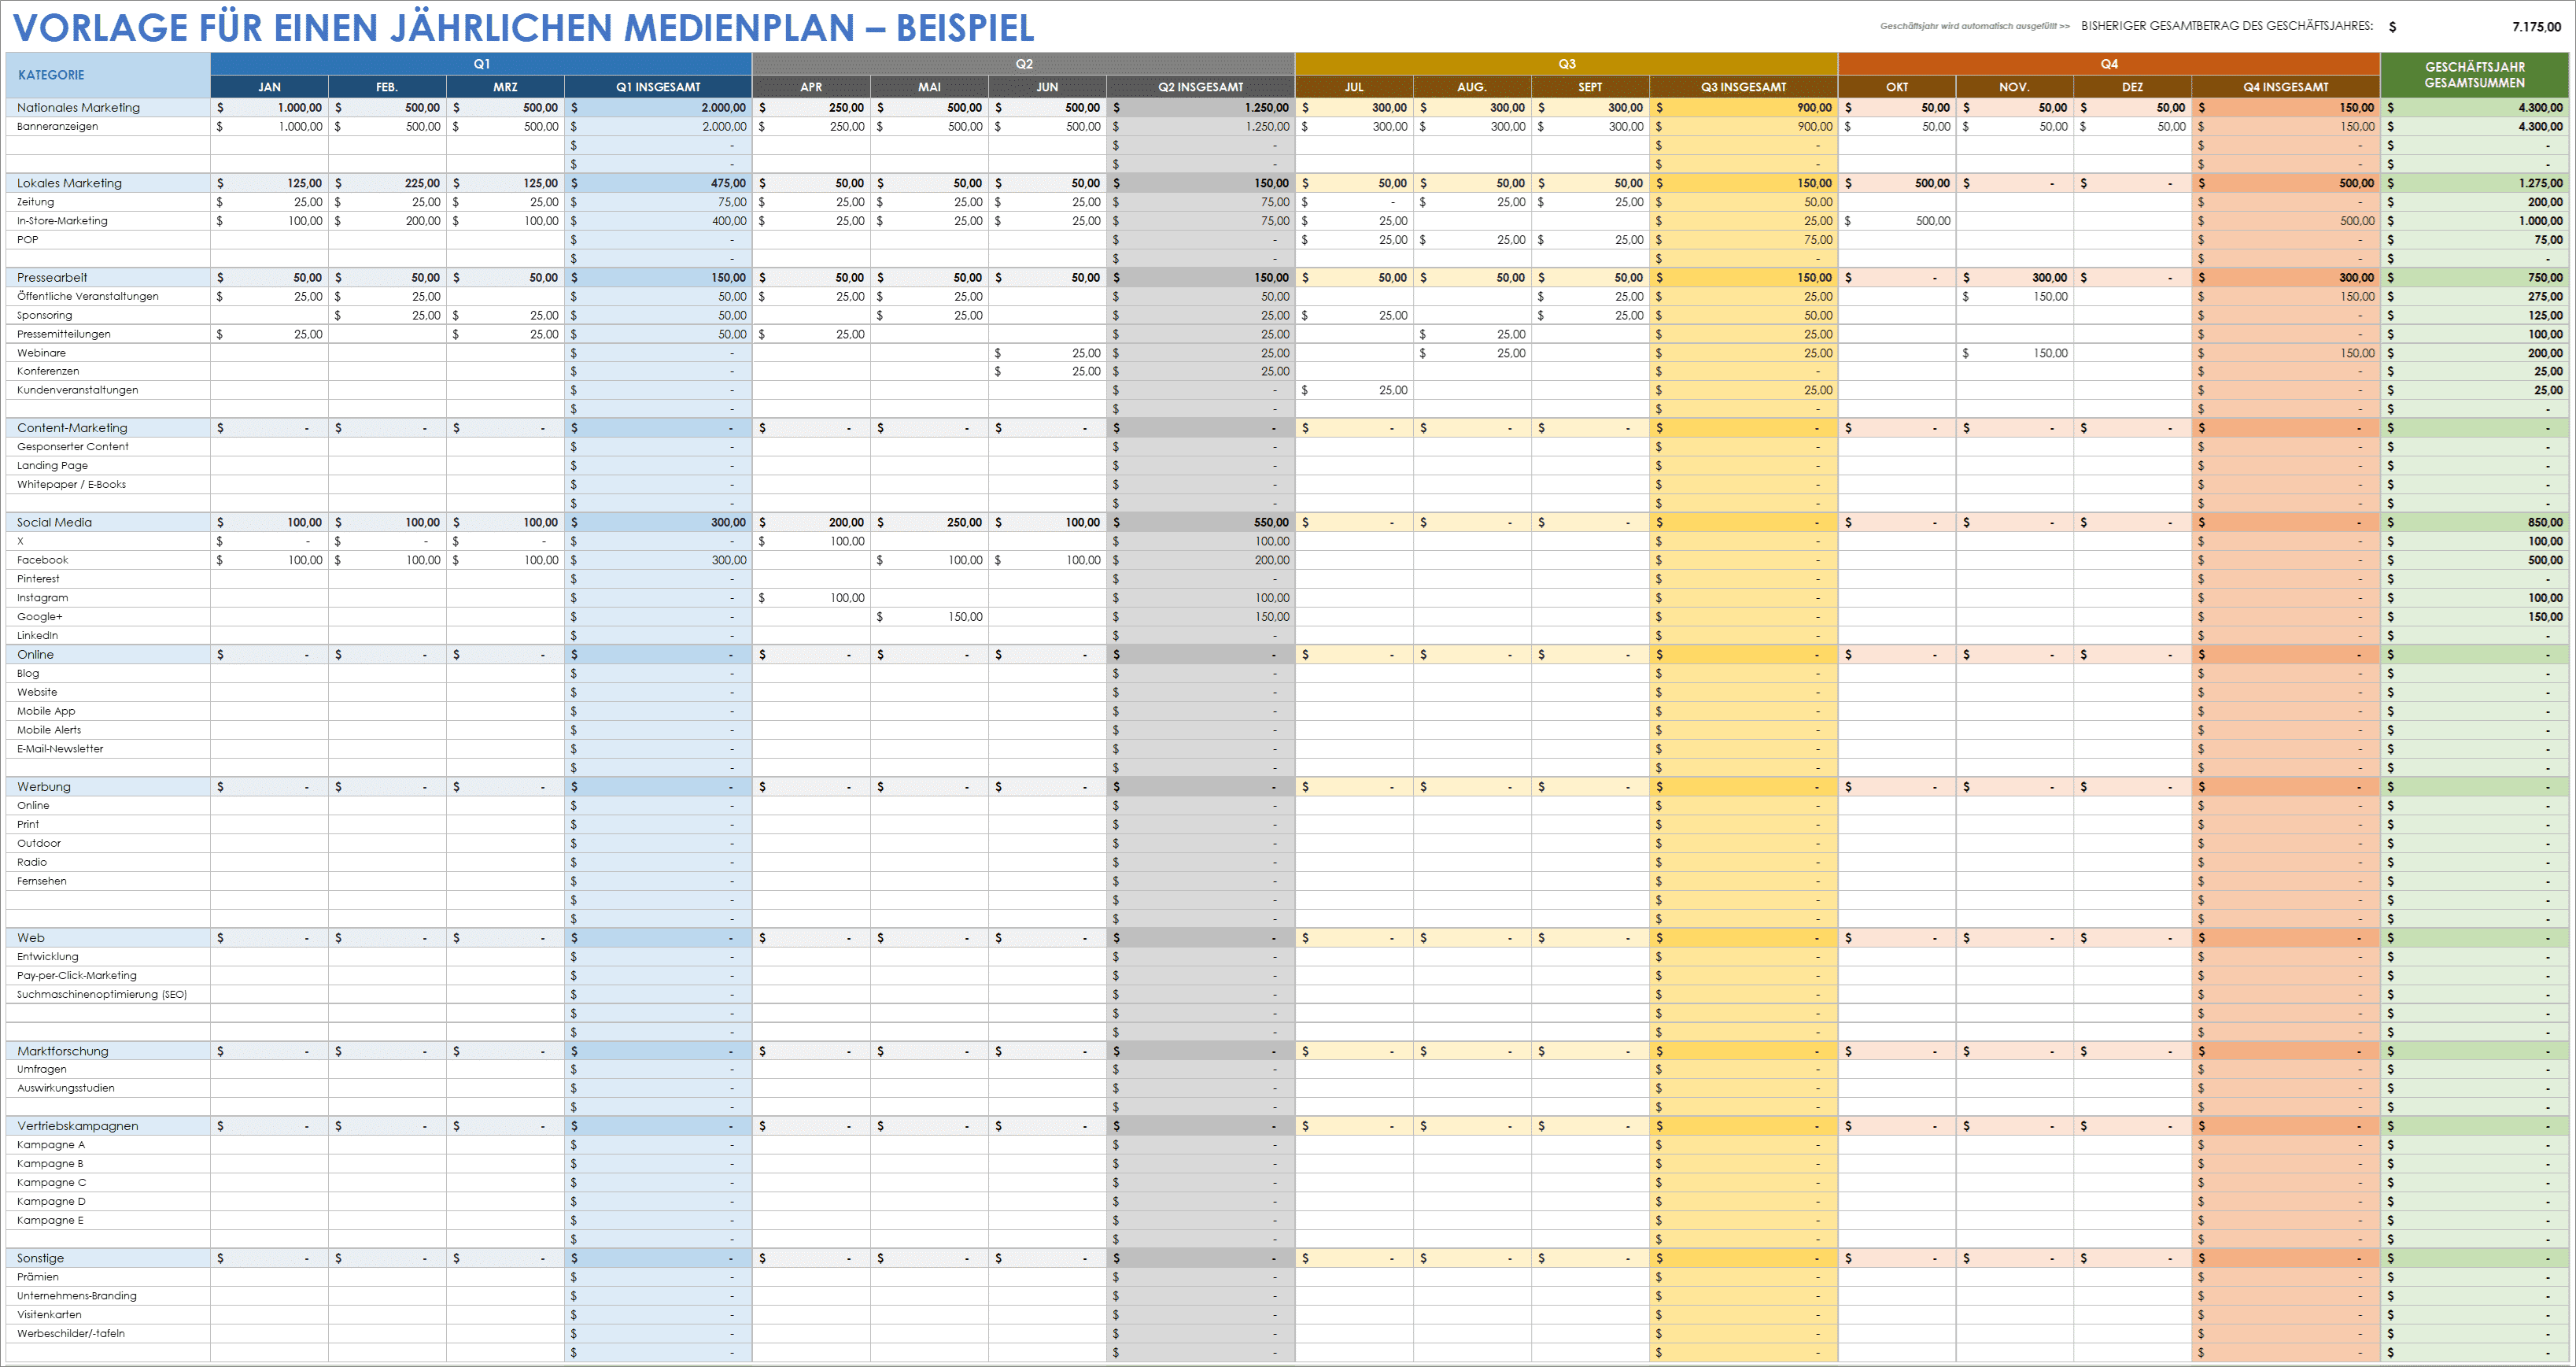Select the LinkedIn row label

pos(37,636)
